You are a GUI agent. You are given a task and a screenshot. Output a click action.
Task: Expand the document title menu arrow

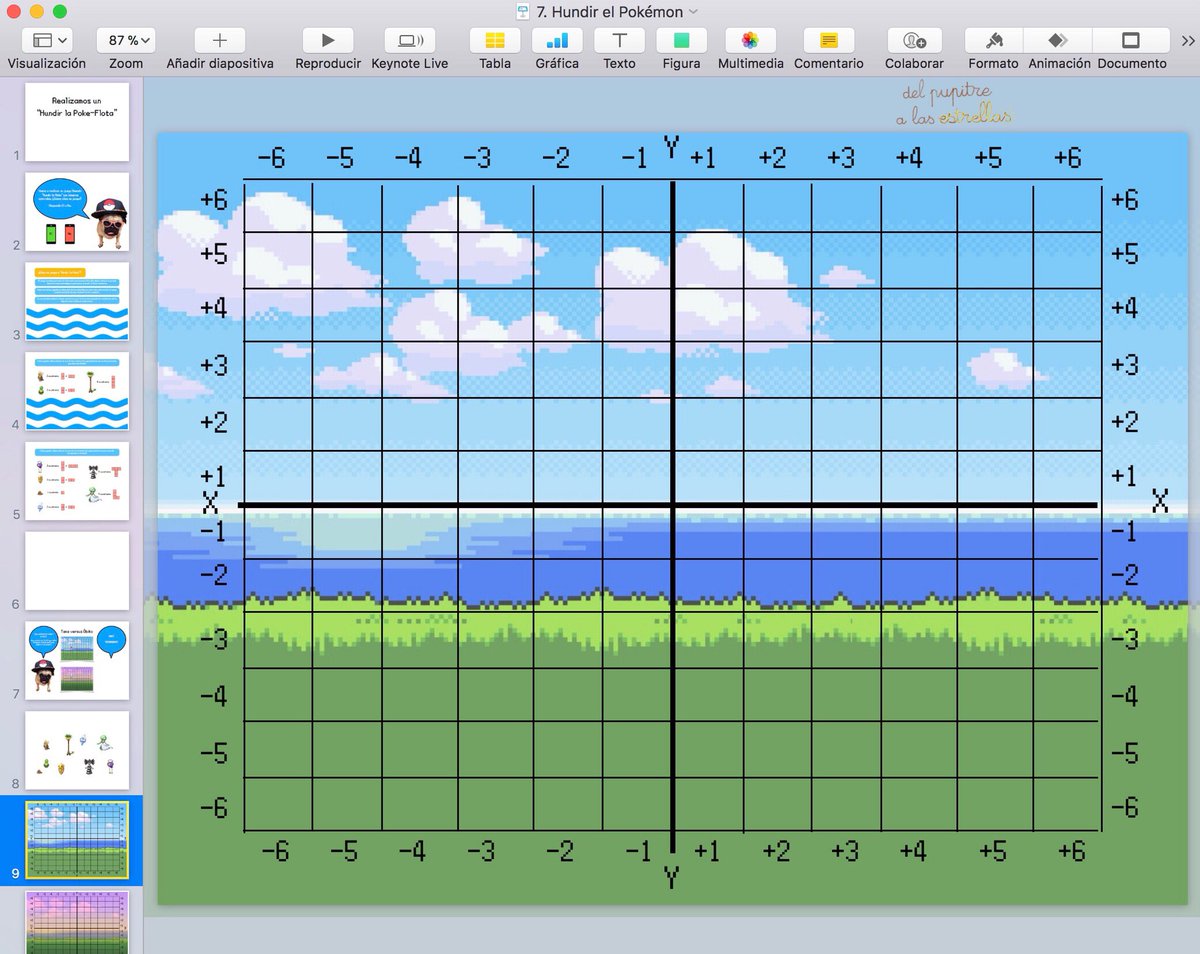[693, 12]
